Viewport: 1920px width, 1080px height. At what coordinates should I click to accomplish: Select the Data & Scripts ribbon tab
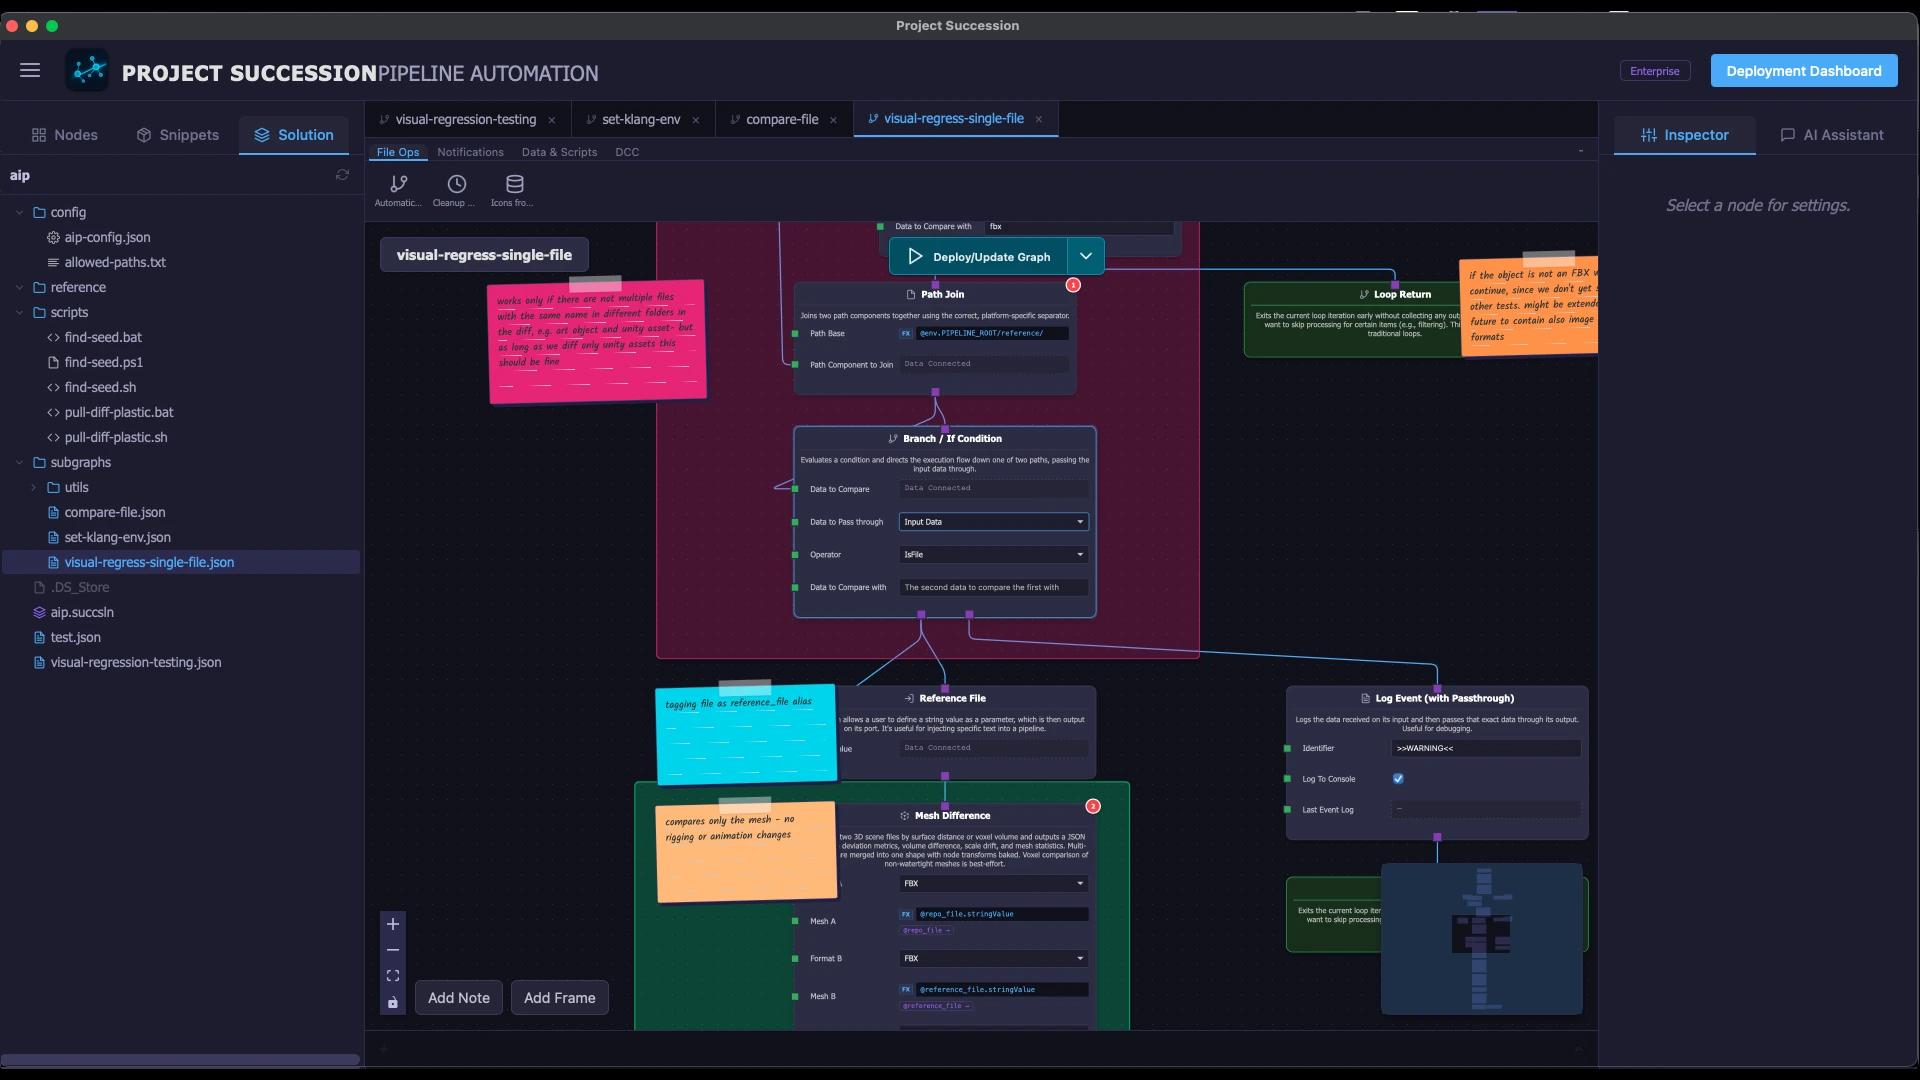(559, 152)
